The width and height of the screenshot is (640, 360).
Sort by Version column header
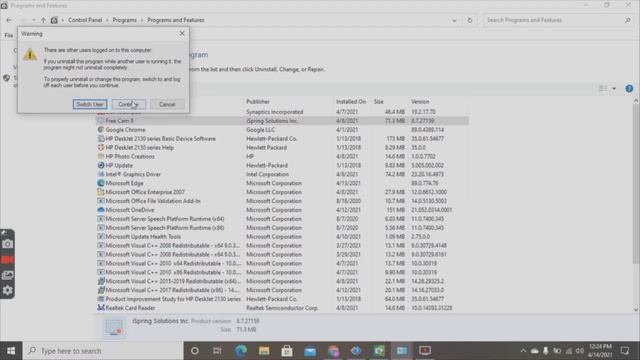pyautogui.click(x=420, y=102)
